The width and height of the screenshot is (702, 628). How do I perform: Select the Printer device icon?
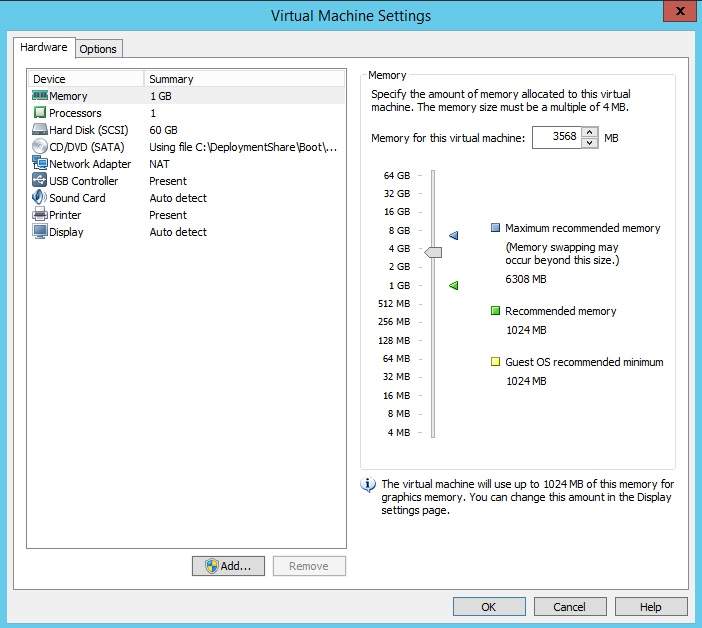[x=40, y=215]
